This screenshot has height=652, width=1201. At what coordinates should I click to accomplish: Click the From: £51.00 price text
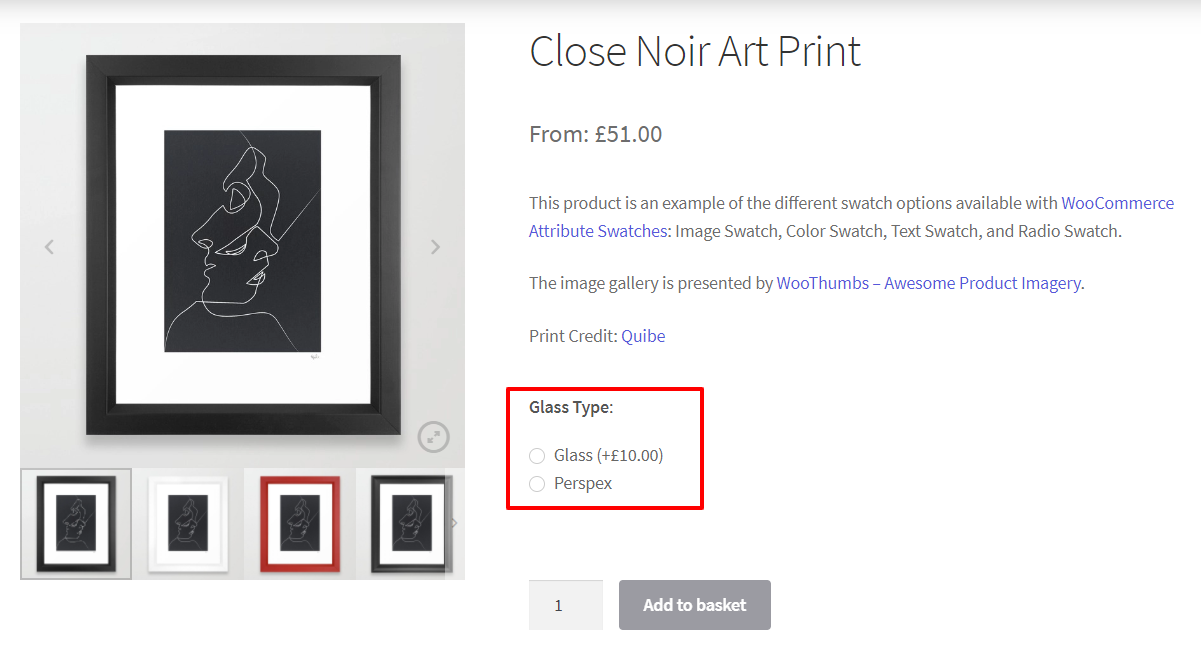coord(596,134)
